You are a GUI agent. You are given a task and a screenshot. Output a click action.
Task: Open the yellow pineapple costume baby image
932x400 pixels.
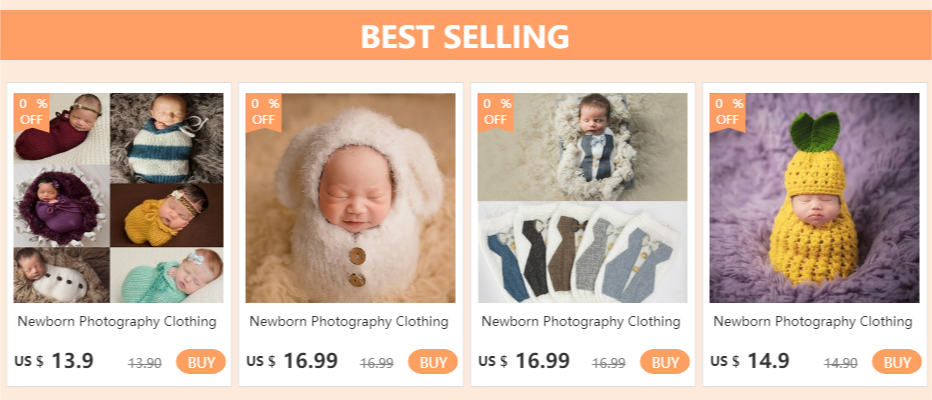814,198
